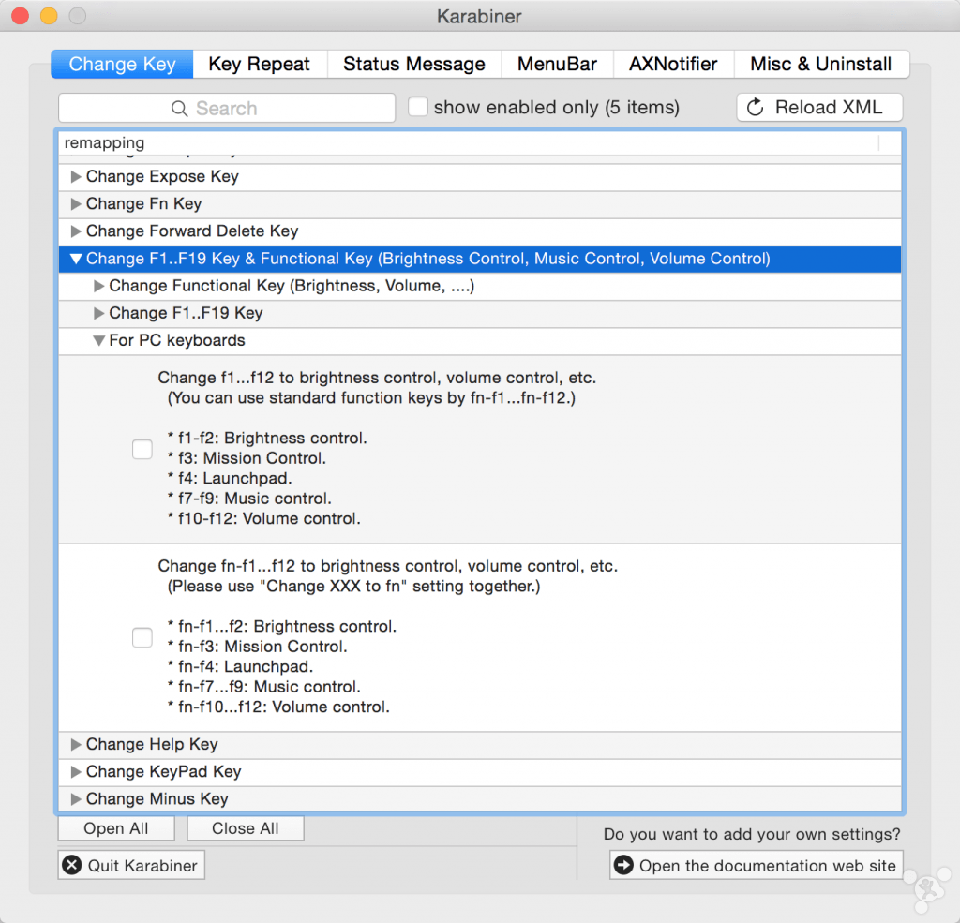The height and width of the screenshot is (923, 960).
Task: Collapse the For PC keyboards group
Action: tap(99, 341)
